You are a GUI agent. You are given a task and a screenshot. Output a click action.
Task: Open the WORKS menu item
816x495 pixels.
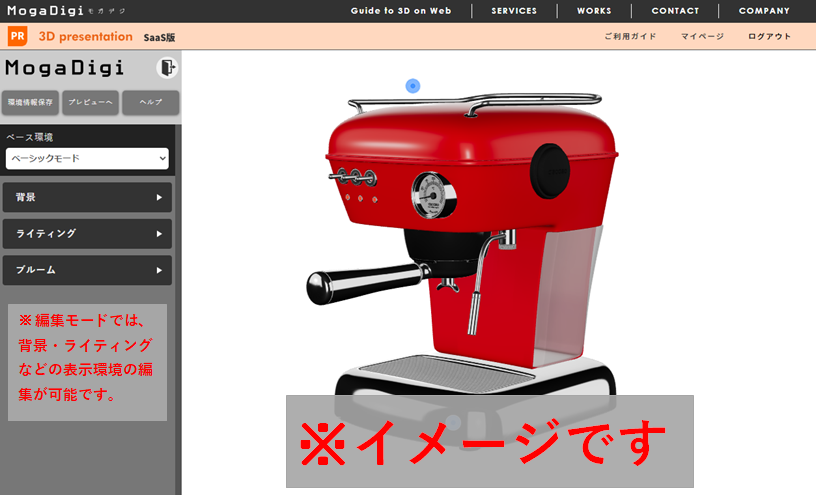[x=594, y=11]
